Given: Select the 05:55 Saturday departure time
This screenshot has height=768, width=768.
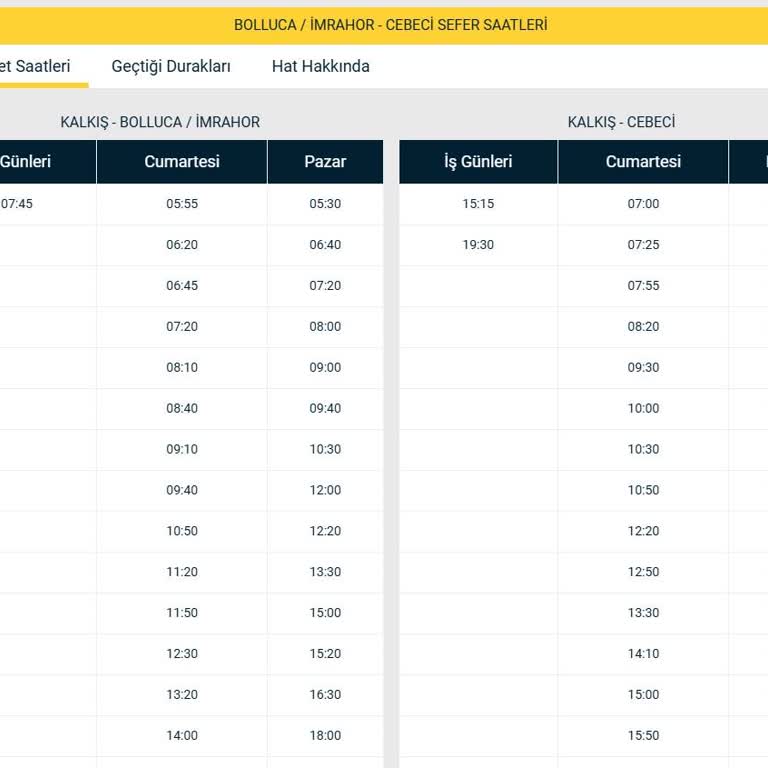Looking at the screenshot, I should tap(182, 204).
